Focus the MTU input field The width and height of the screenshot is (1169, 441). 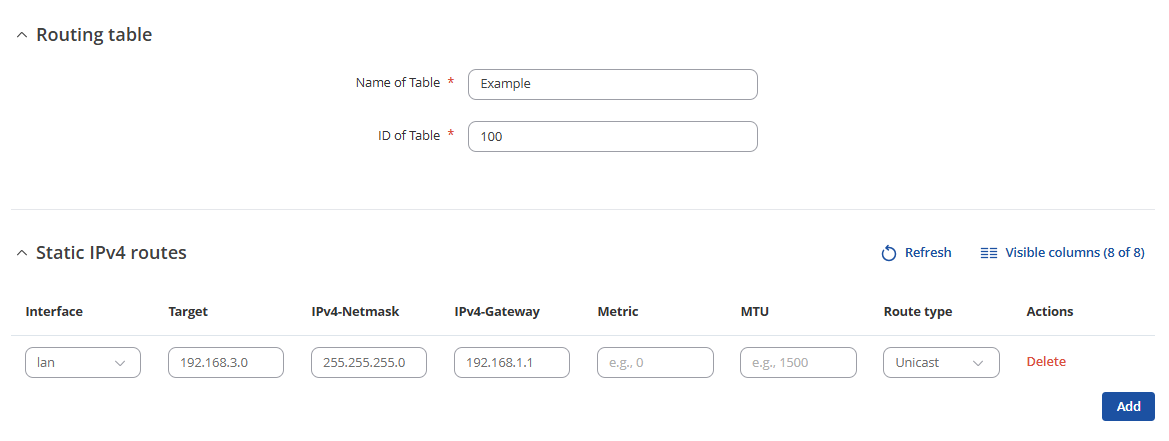pos(798,362)
